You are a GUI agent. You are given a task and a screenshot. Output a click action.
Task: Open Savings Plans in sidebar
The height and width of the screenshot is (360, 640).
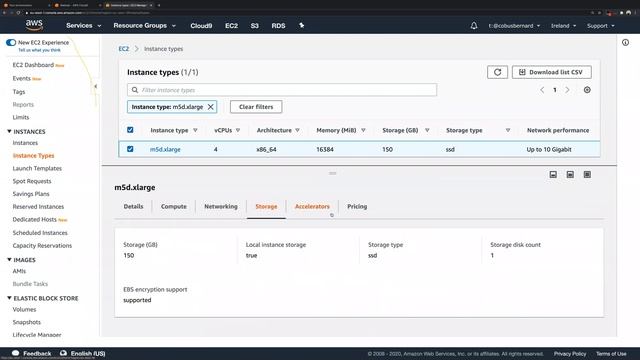tap(31, 194)
